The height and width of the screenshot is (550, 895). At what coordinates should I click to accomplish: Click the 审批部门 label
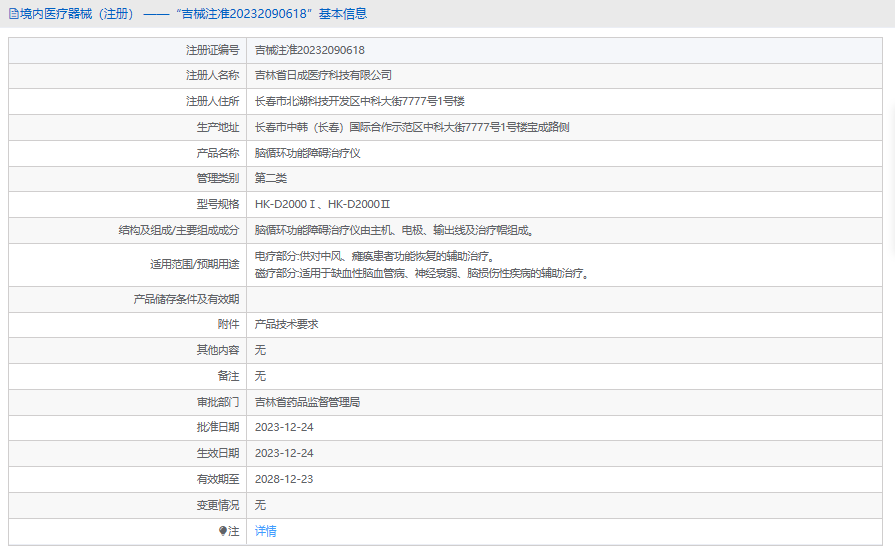click(218, 403)
